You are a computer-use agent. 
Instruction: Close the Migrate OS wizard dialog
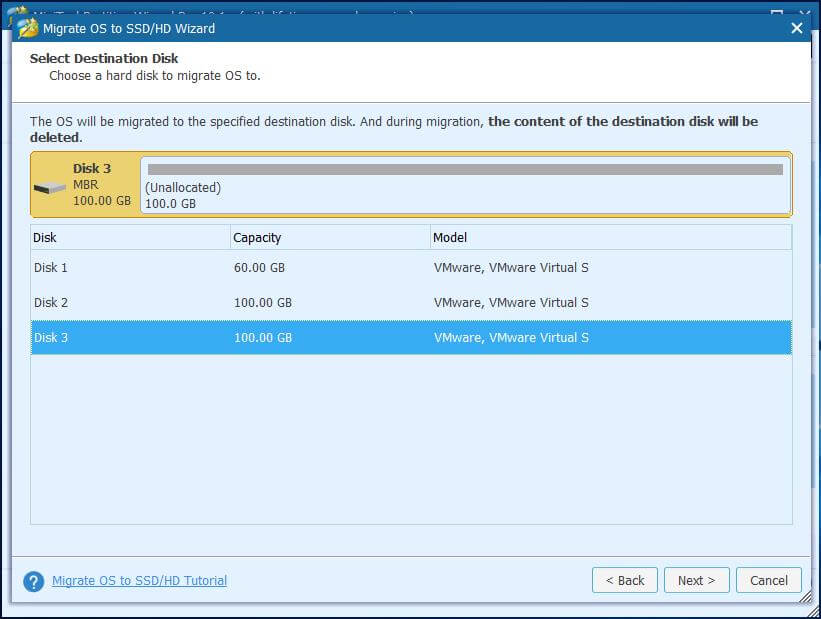tap(797, 28)
